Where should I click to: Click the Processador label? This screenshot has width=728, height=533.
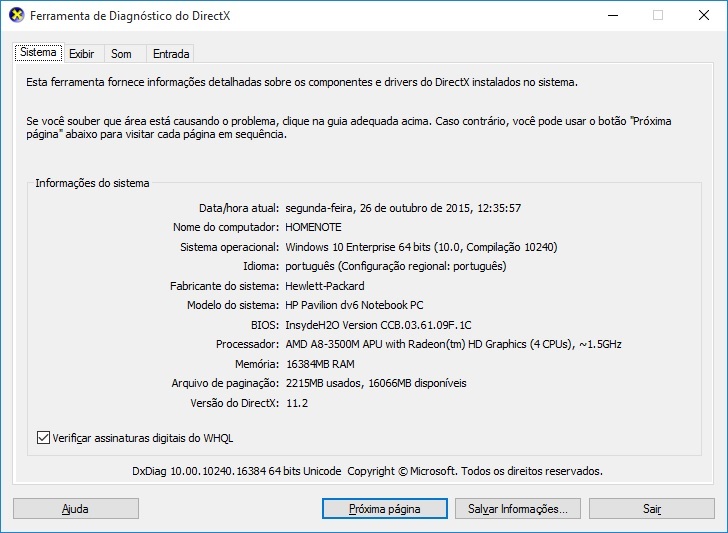point(247,344)
